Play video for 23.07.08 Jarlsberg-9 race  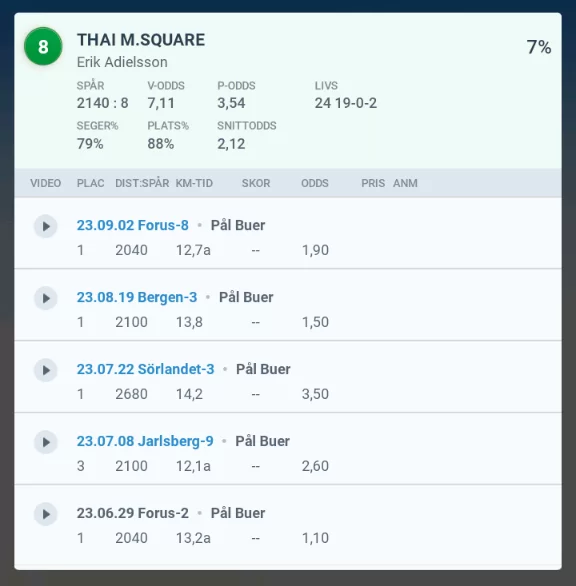(x=46, y=442)
